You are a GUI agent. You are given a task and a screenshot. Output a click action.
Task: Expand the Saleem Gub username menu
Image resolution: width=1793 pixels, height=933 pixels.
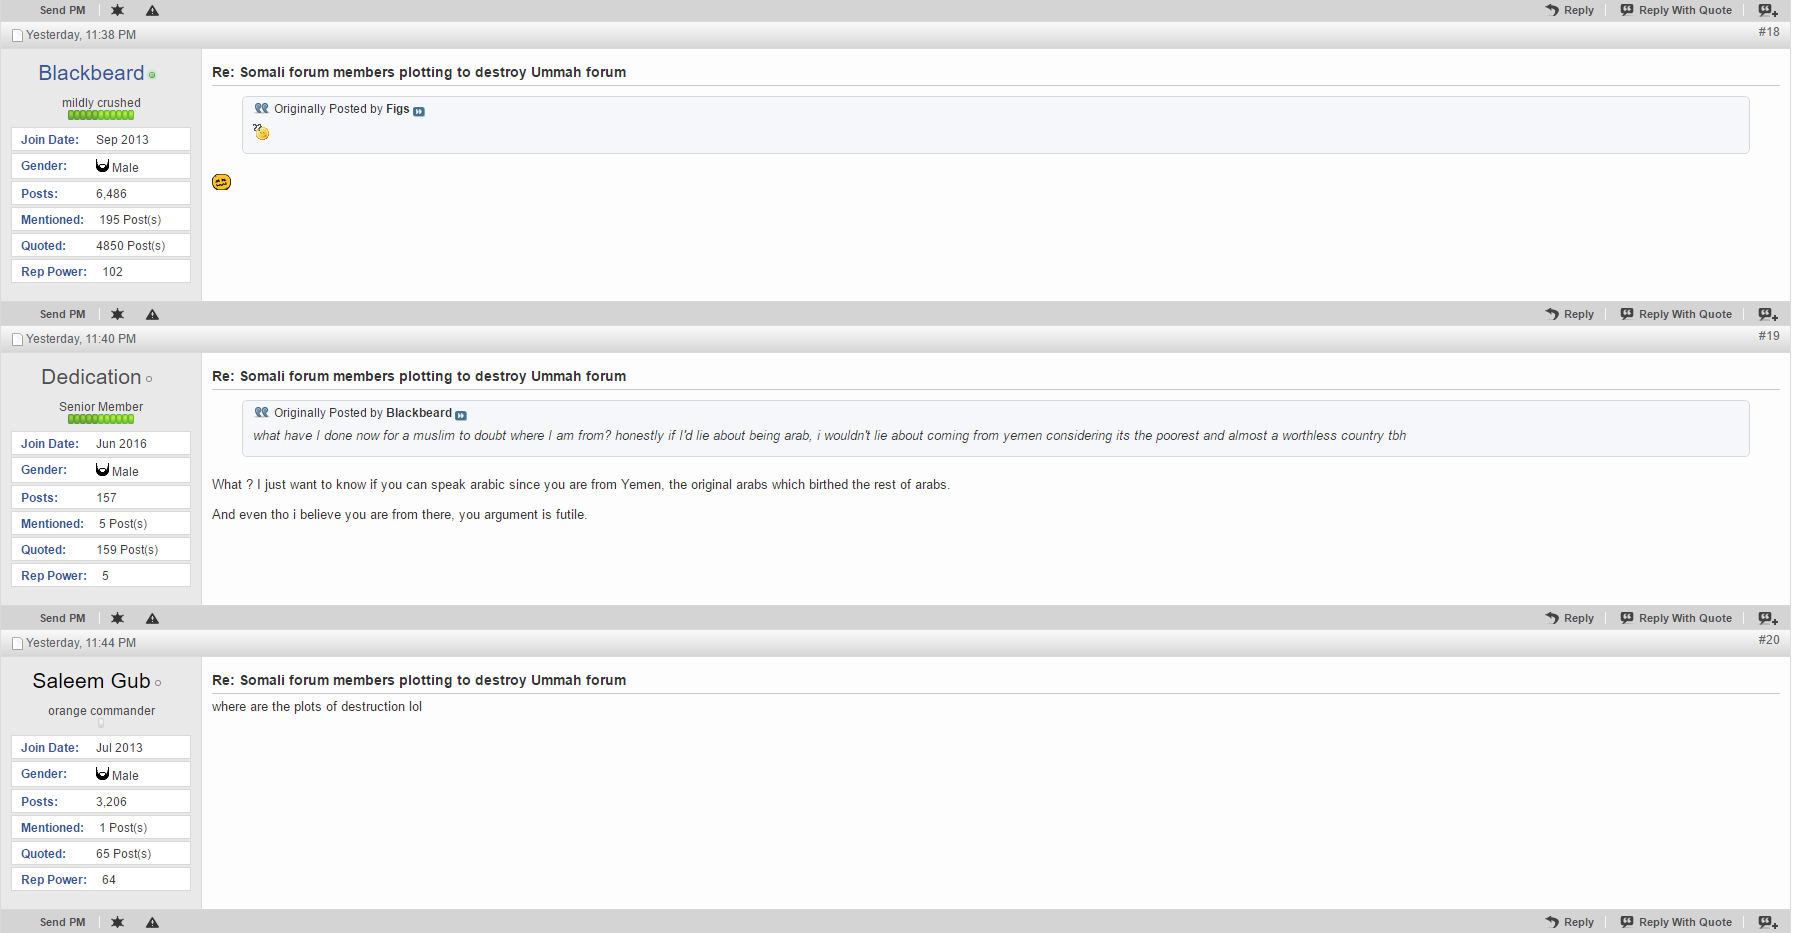click(91, 681)
